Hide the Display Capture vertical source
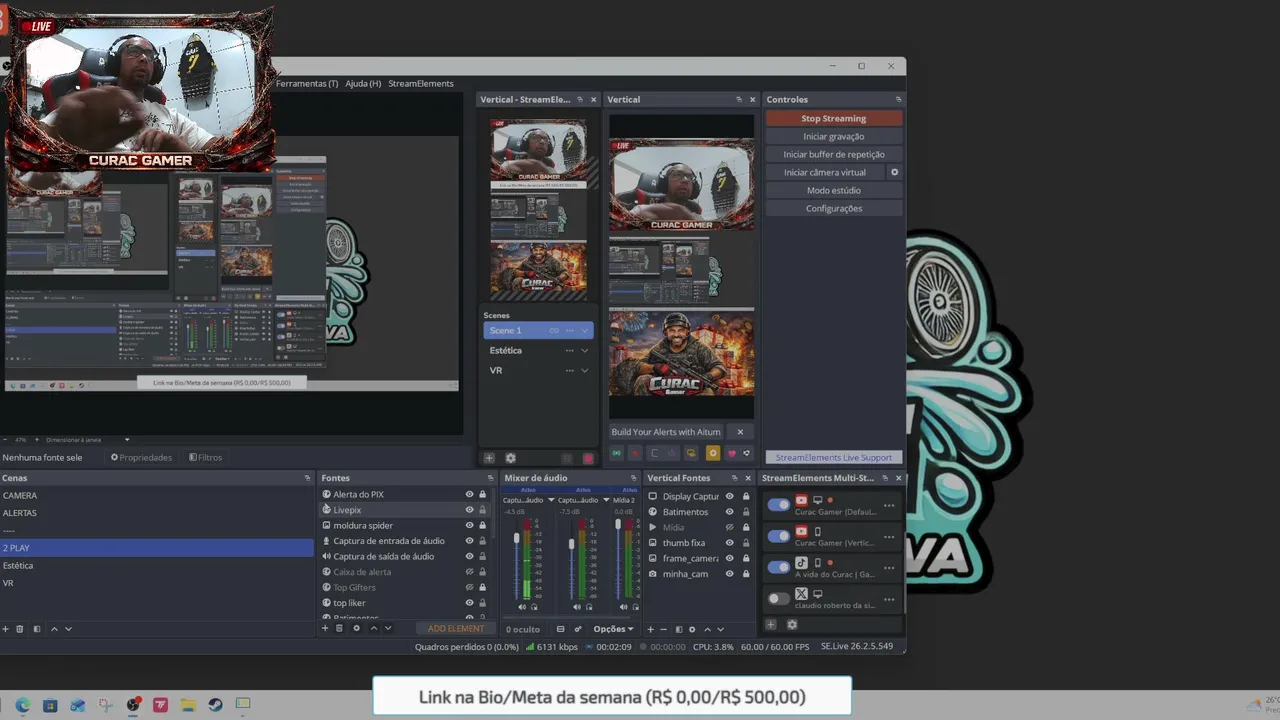 [729, 496]
